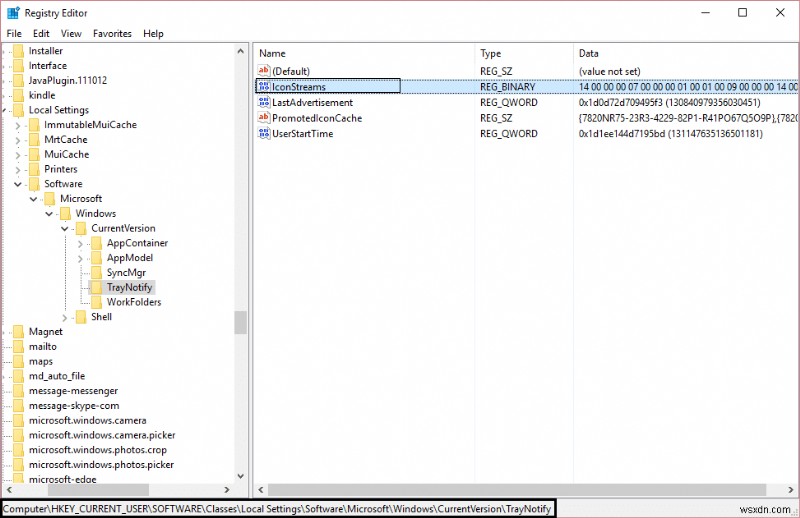Click the kindle folder icon
800x518 pixels.
18,95
